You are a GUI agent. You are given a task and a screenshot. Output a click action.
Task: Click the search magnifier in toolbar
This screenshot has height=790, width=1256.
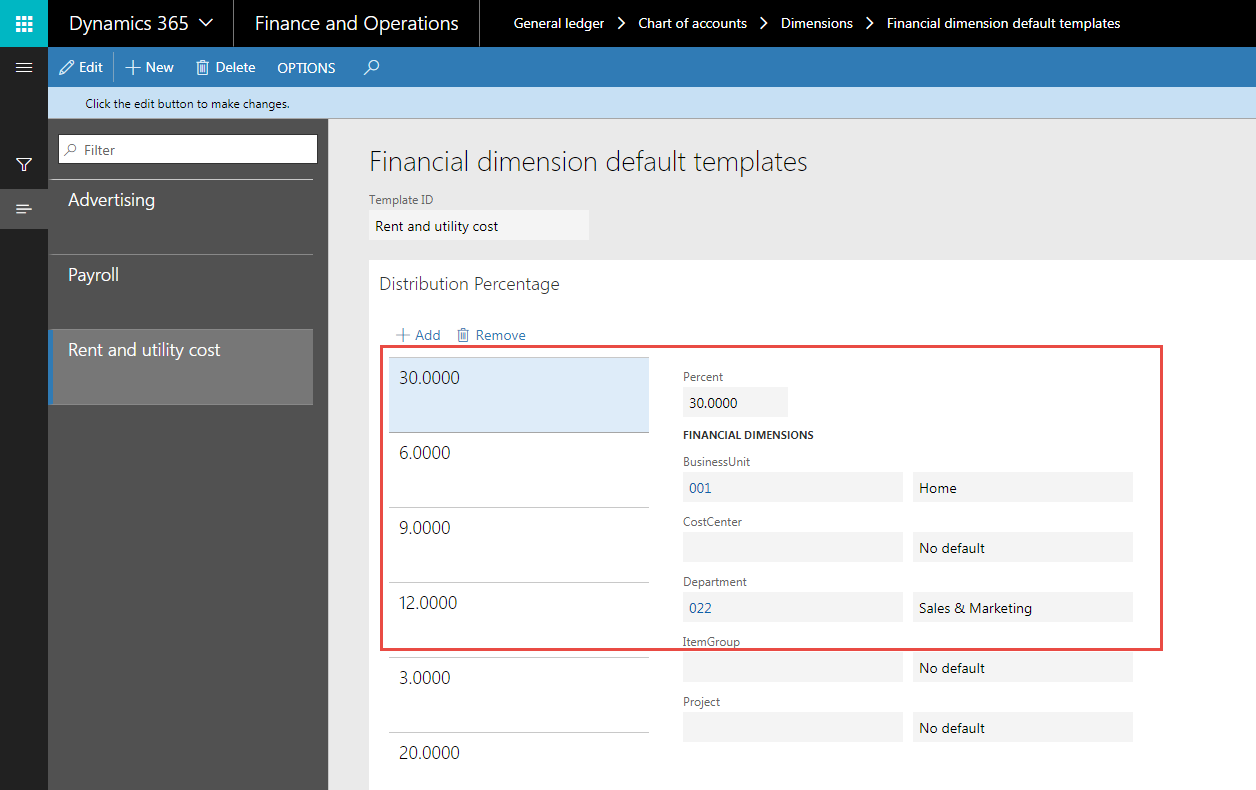(371, 67)
